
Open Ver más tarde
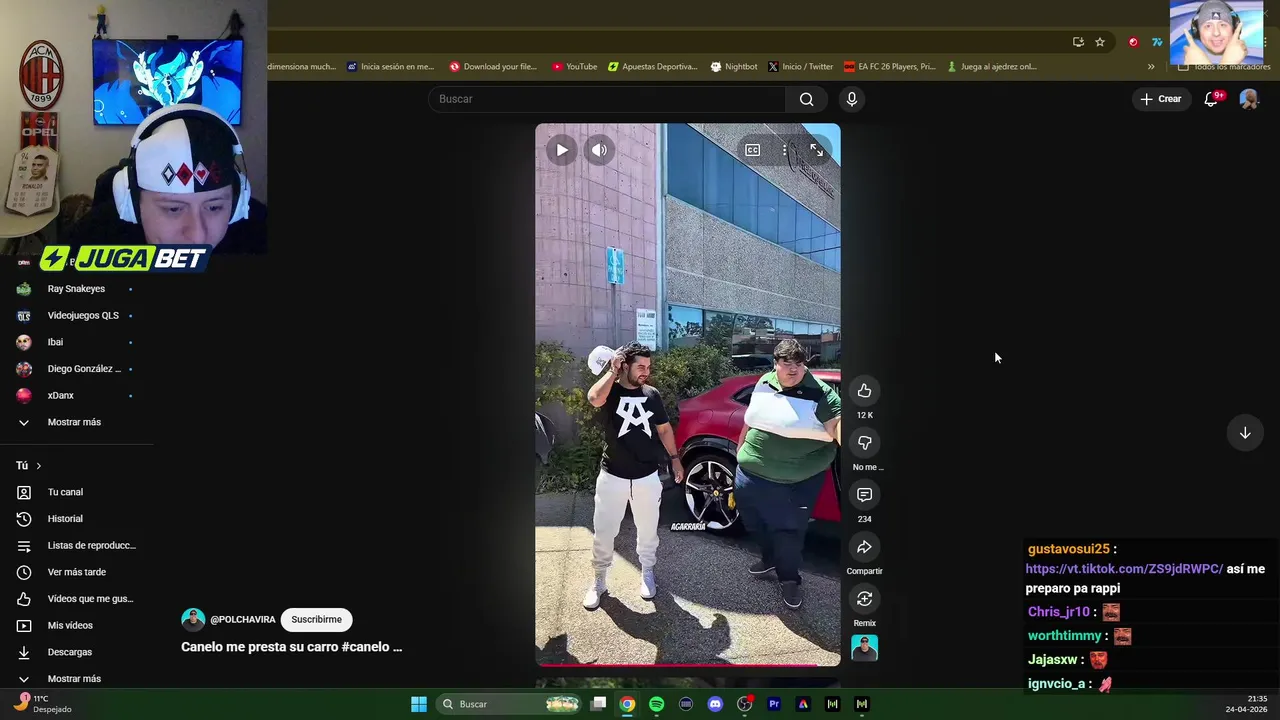pyautogui.click(x=76, y=572)
